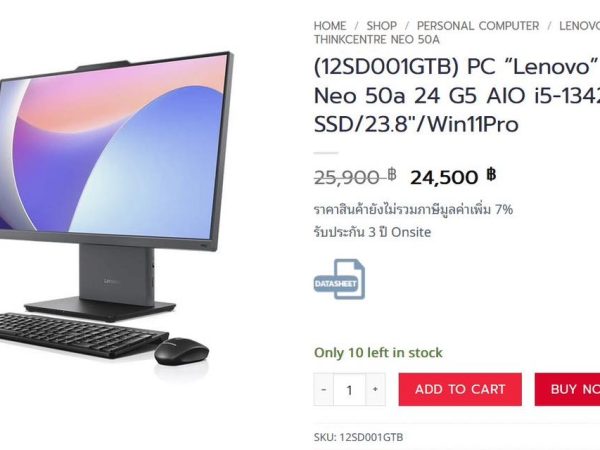Viewport: 600px width, 450px height.
Task: Click the mouse in the product photo
Action: point(181,351)
